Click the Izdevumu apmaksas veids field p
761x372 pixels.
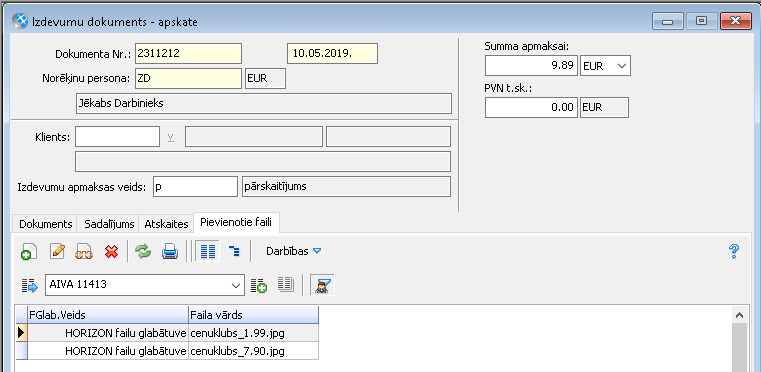coord(196,186)
